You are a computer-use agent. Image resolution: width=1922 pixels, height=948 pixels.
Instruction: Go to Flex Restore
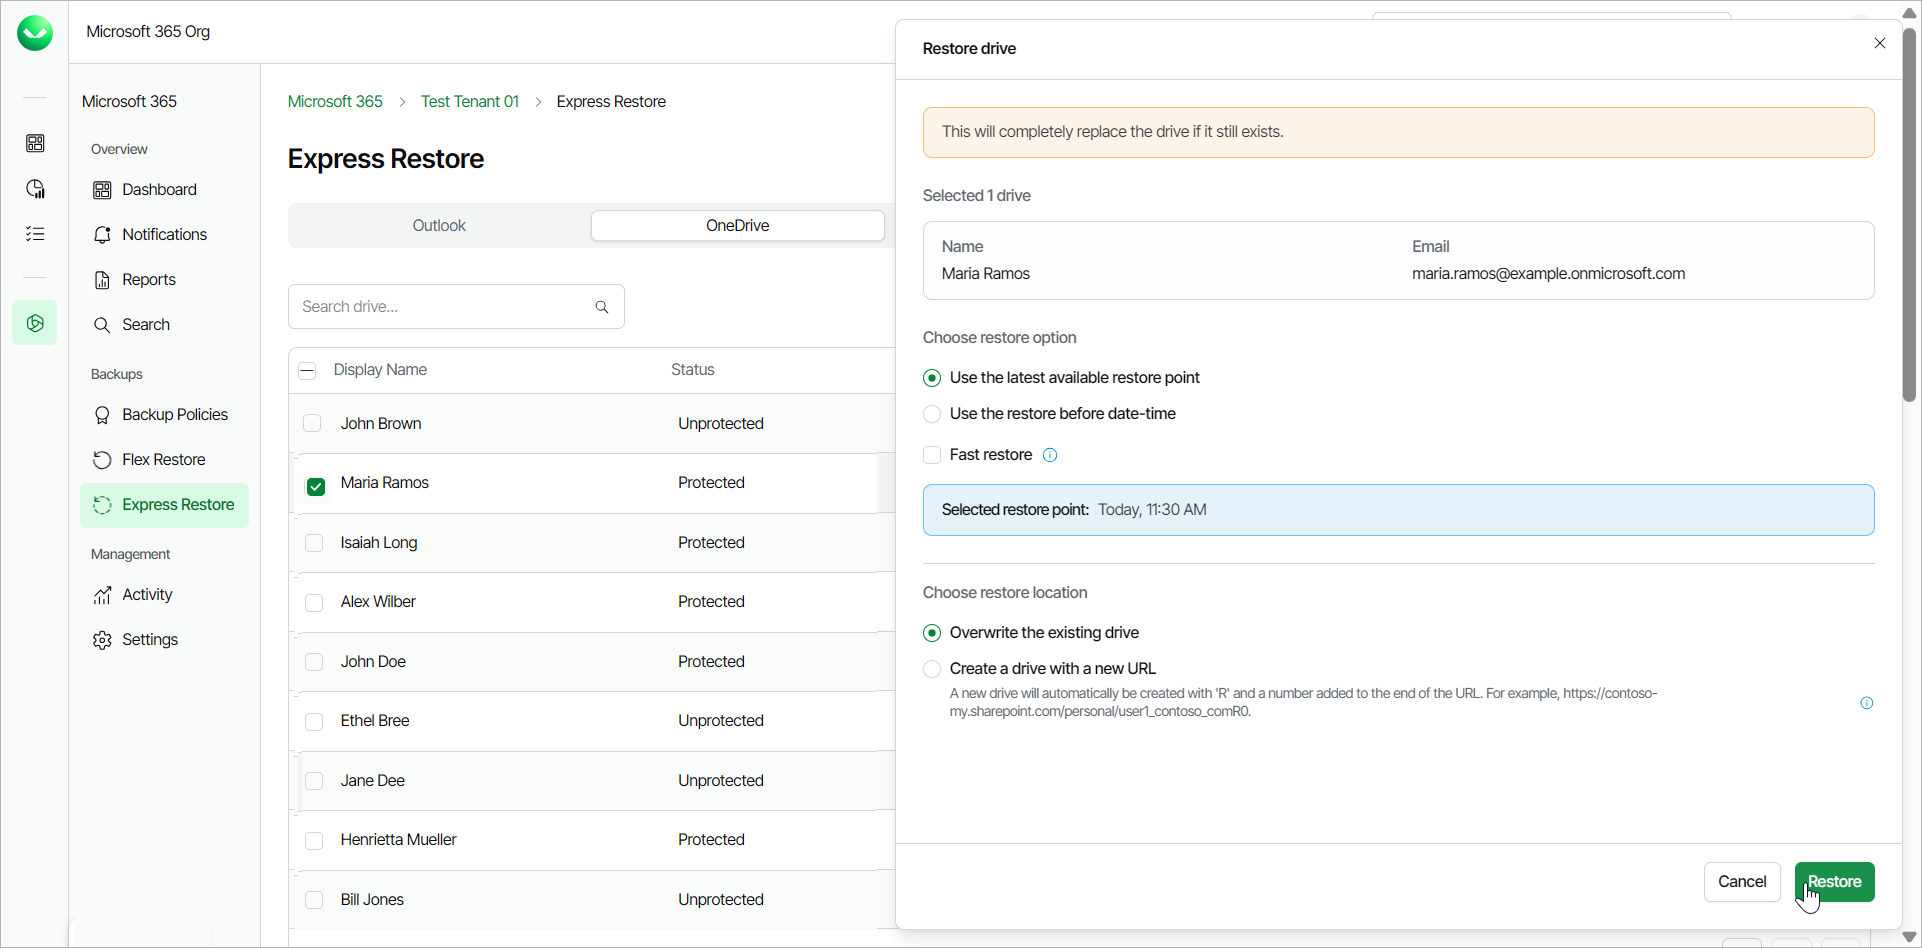click(164, 460)
